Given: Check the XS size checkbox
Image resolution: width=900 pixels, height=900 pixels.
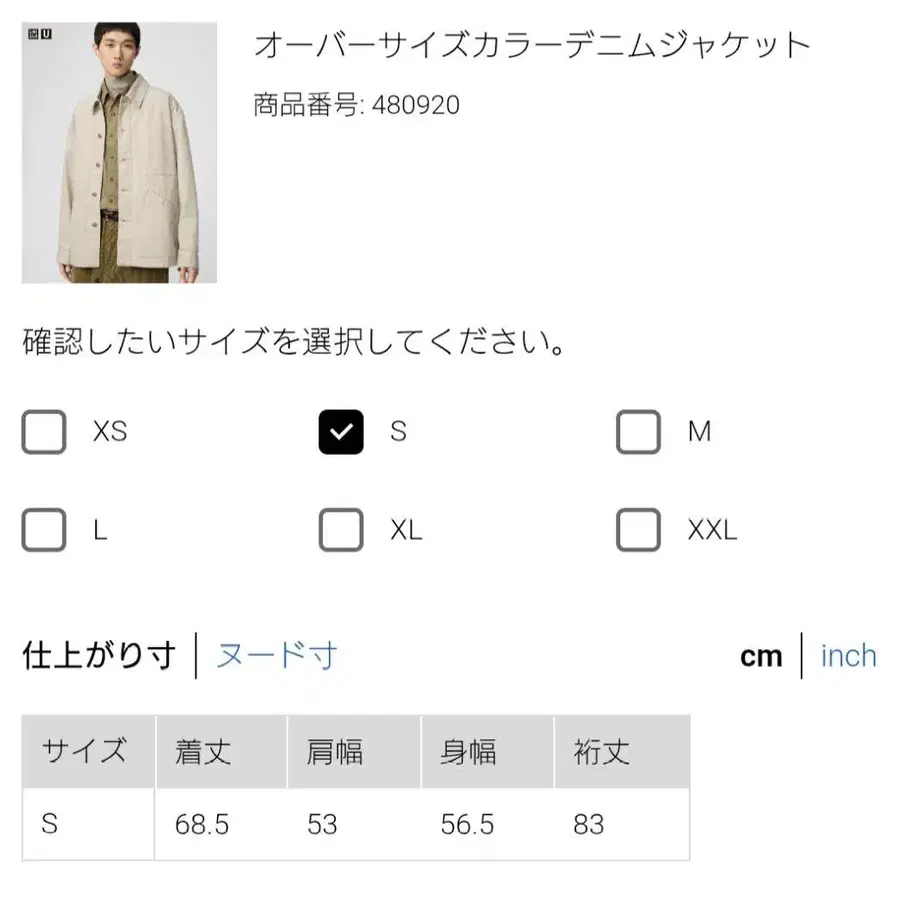Looking at the screenshot, I should [x=44, y=432].
